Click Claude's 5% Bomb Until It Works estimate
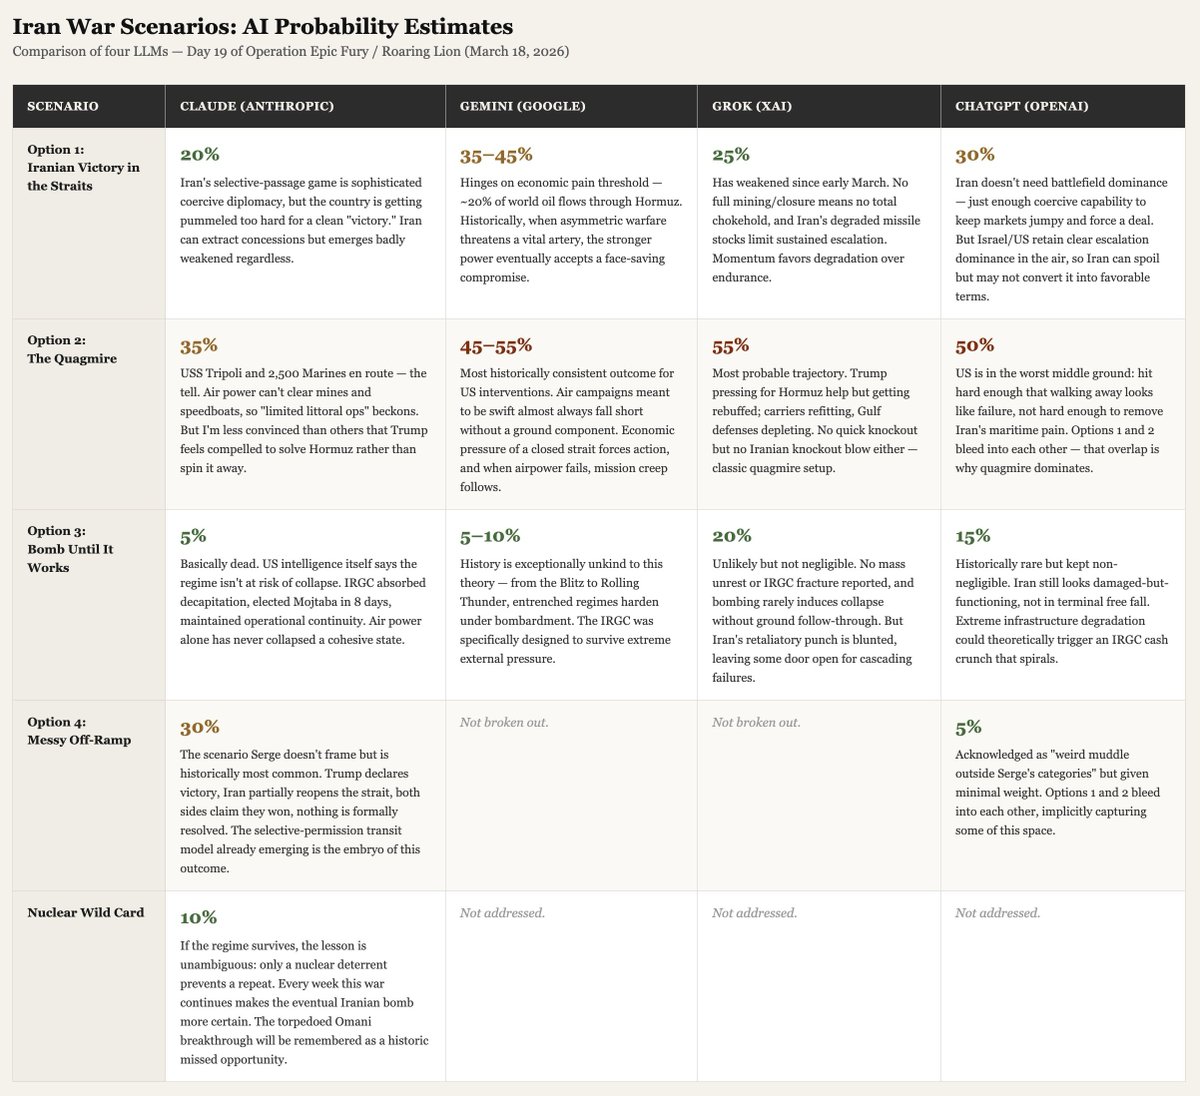The width and height of the screenshot is (1200, 1096). [x=193, y=537]
